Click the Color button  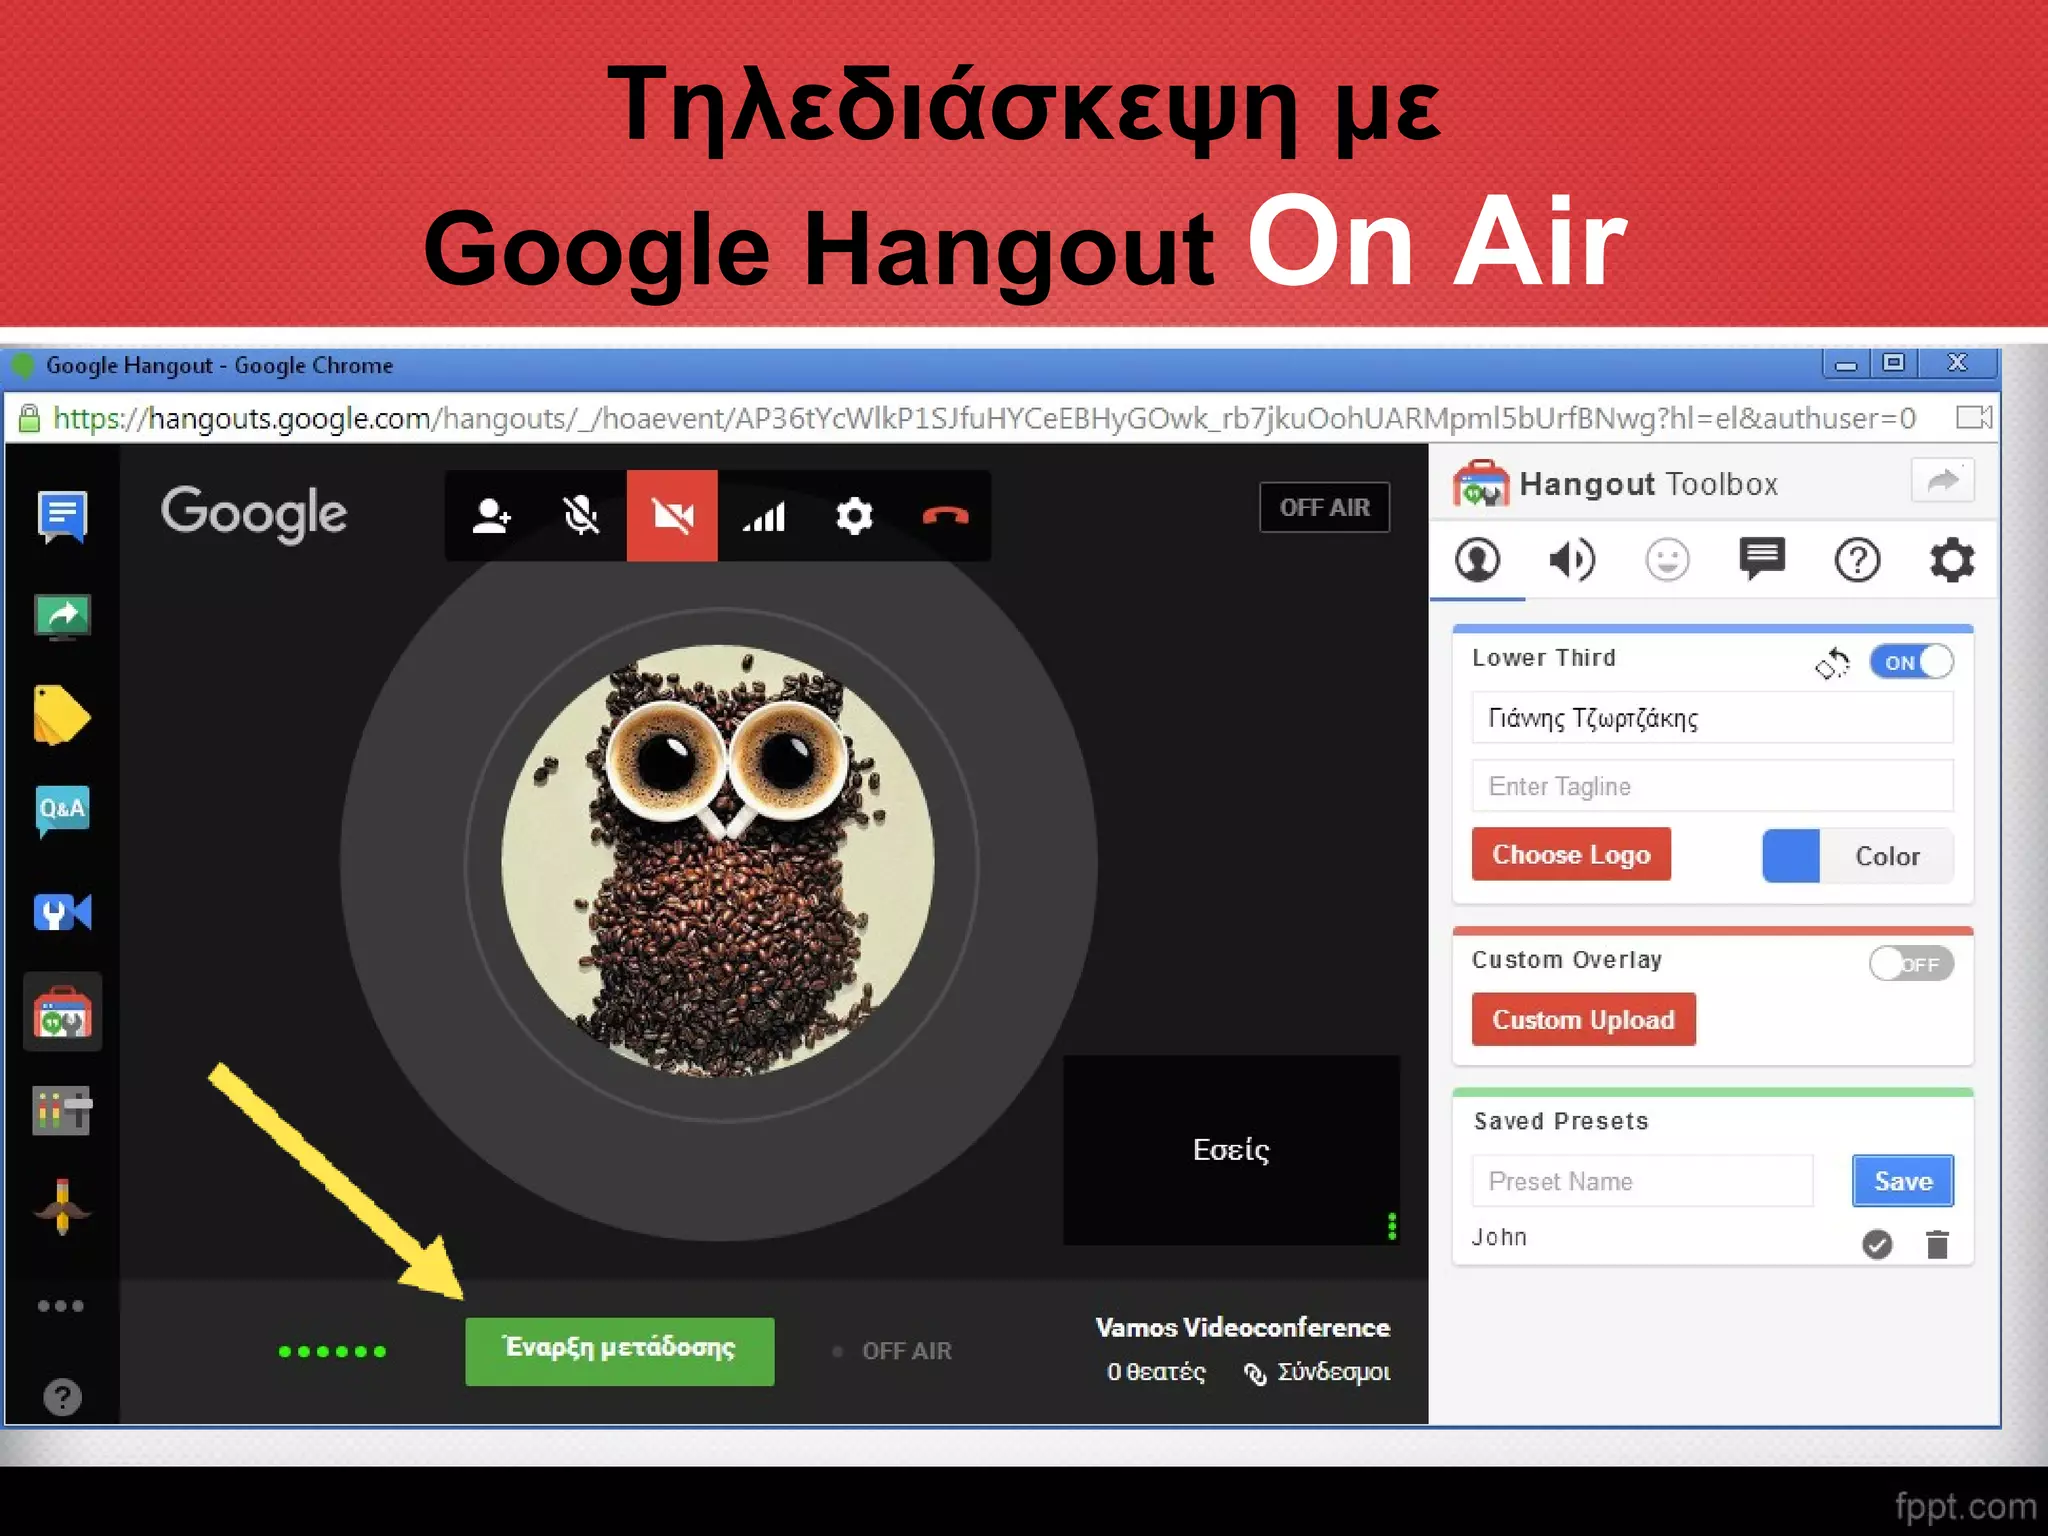[x=1887, y=856]
